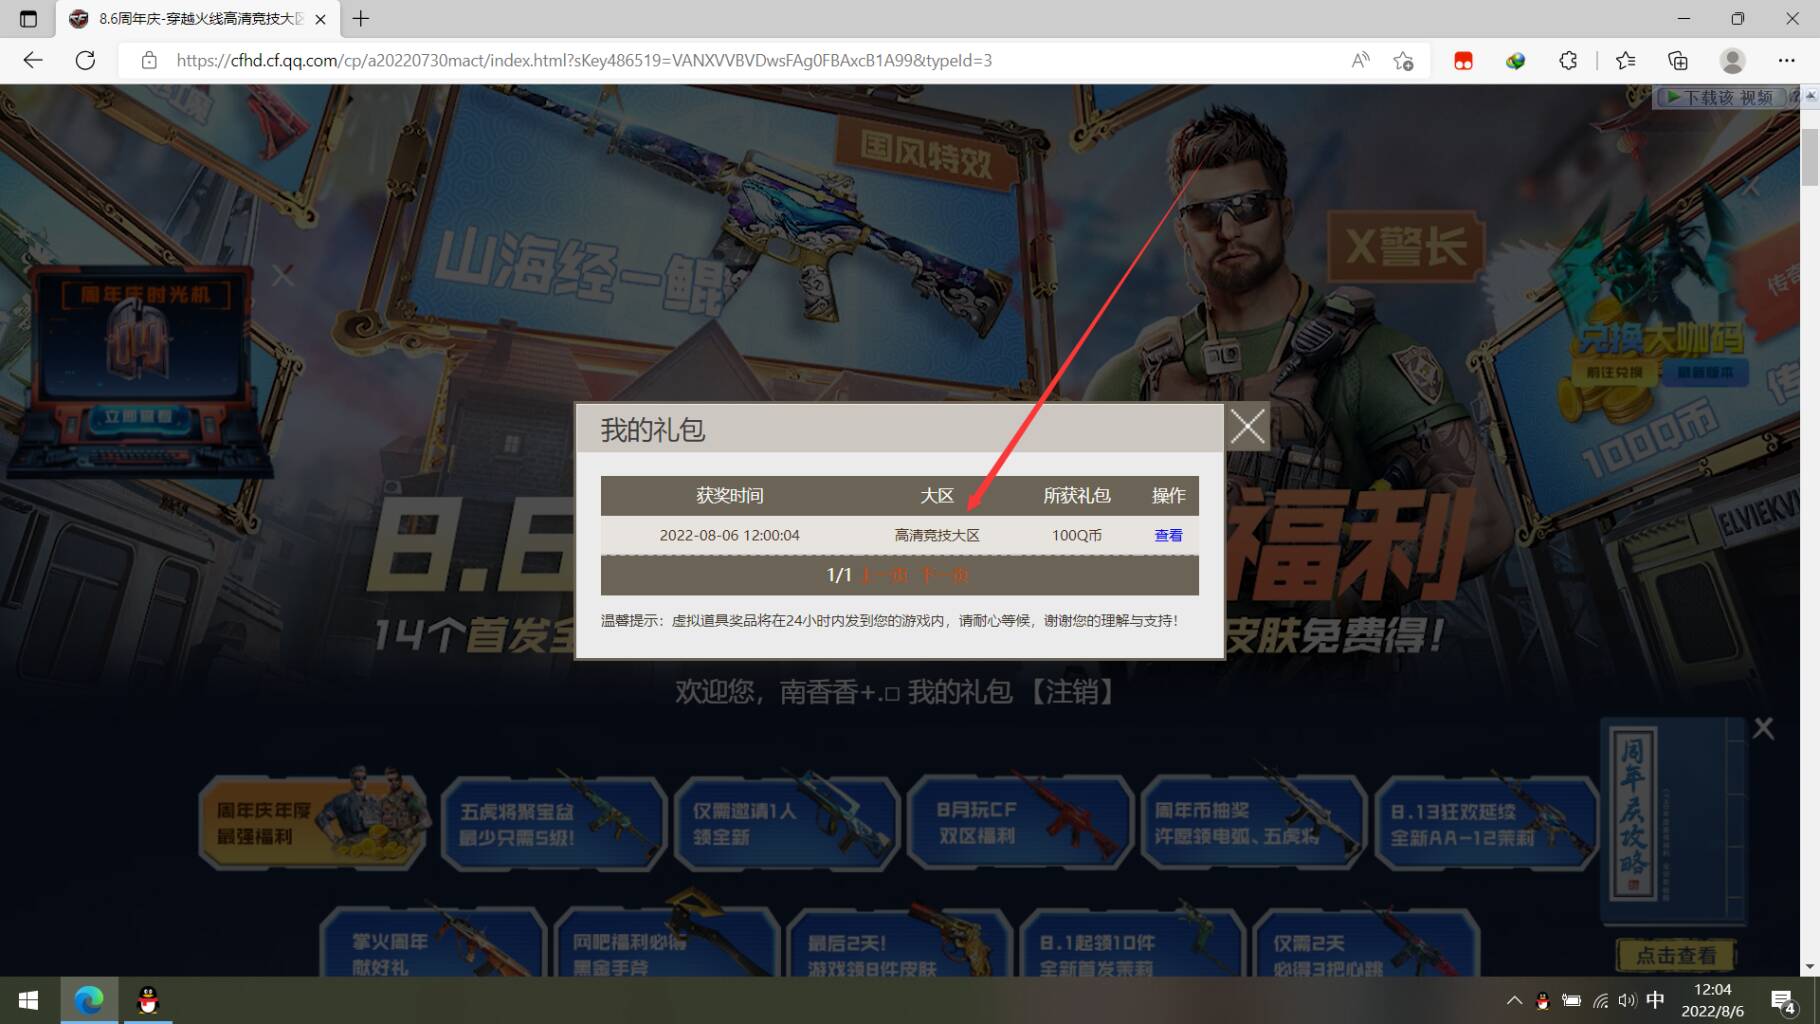The height and width of the screenshot is (1024, 1820).
Task: Open the 仅需邀请1人领全新 banner
Action: [x=786, y=823]
